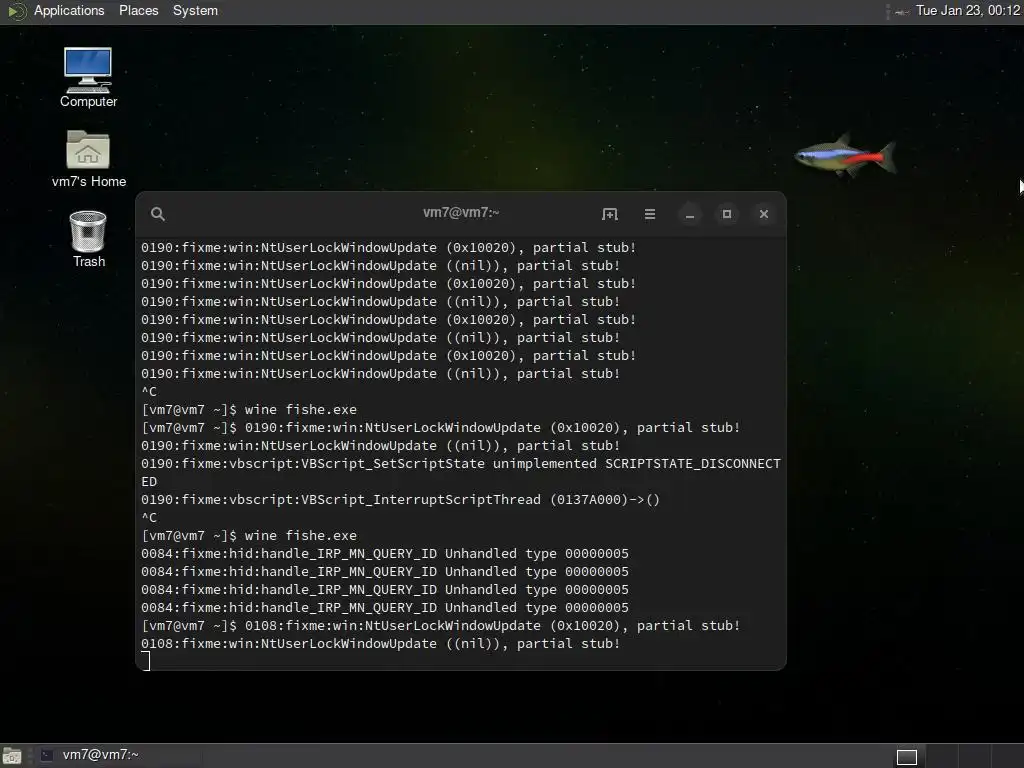Image resolution: width=1024 pixels, height=768 pixels.
Task: Close the terminal window
Action: pyautogui.click(x=763, y=214)
